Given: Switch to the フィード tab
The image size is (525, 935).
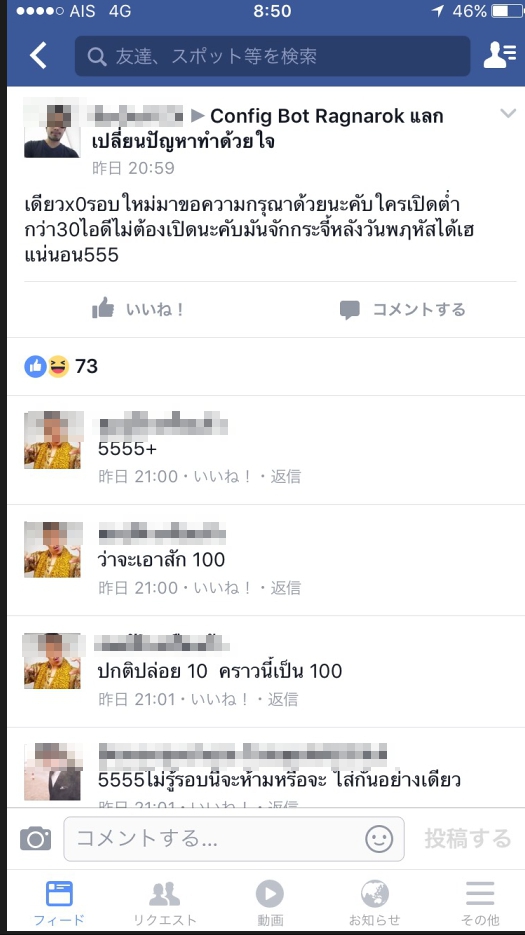Looking at the screenshot, I should tap(59, 902).
